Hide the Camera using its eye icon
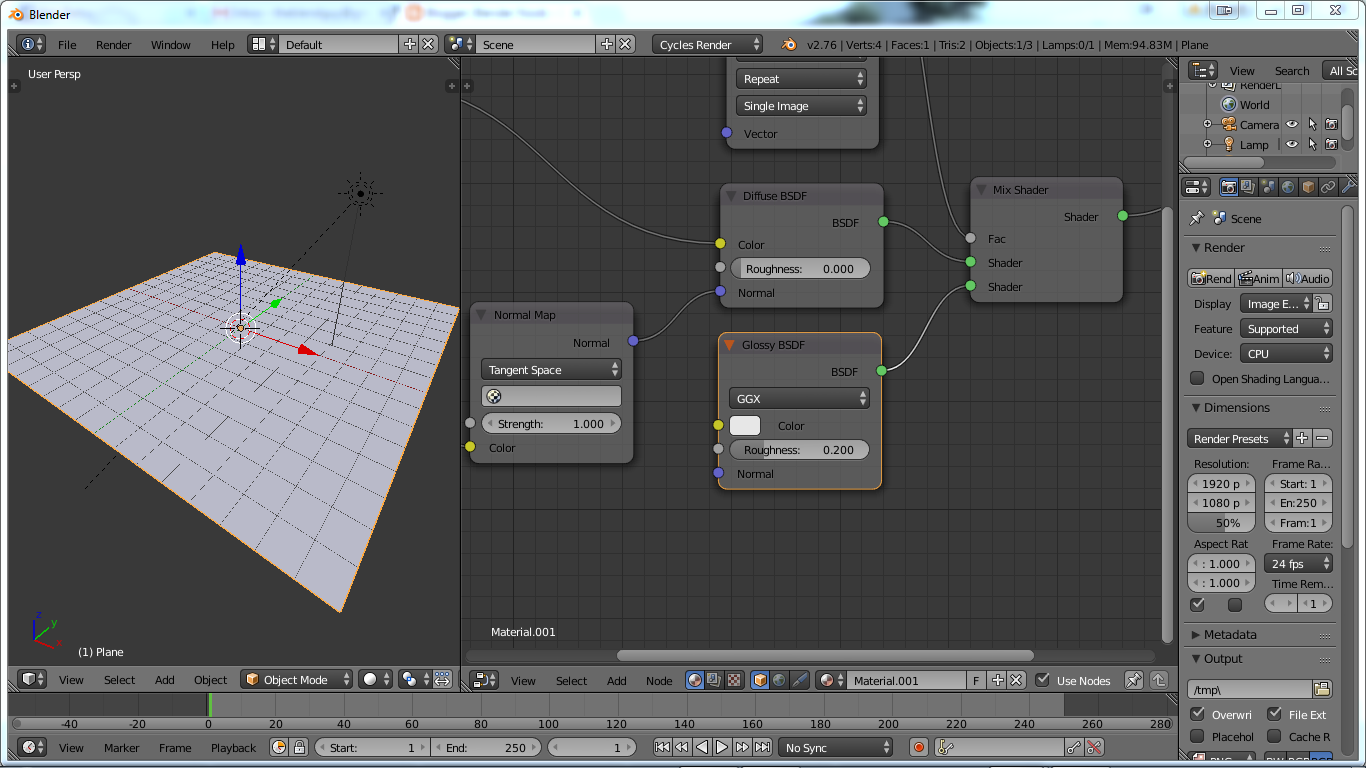This screenshot has width=1366, height=768. [x=1292, y=125]
